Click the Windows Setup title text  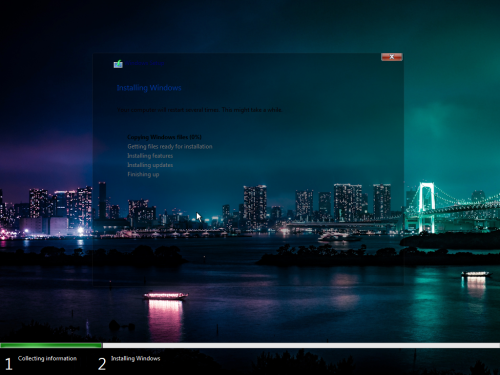[145, 63]
